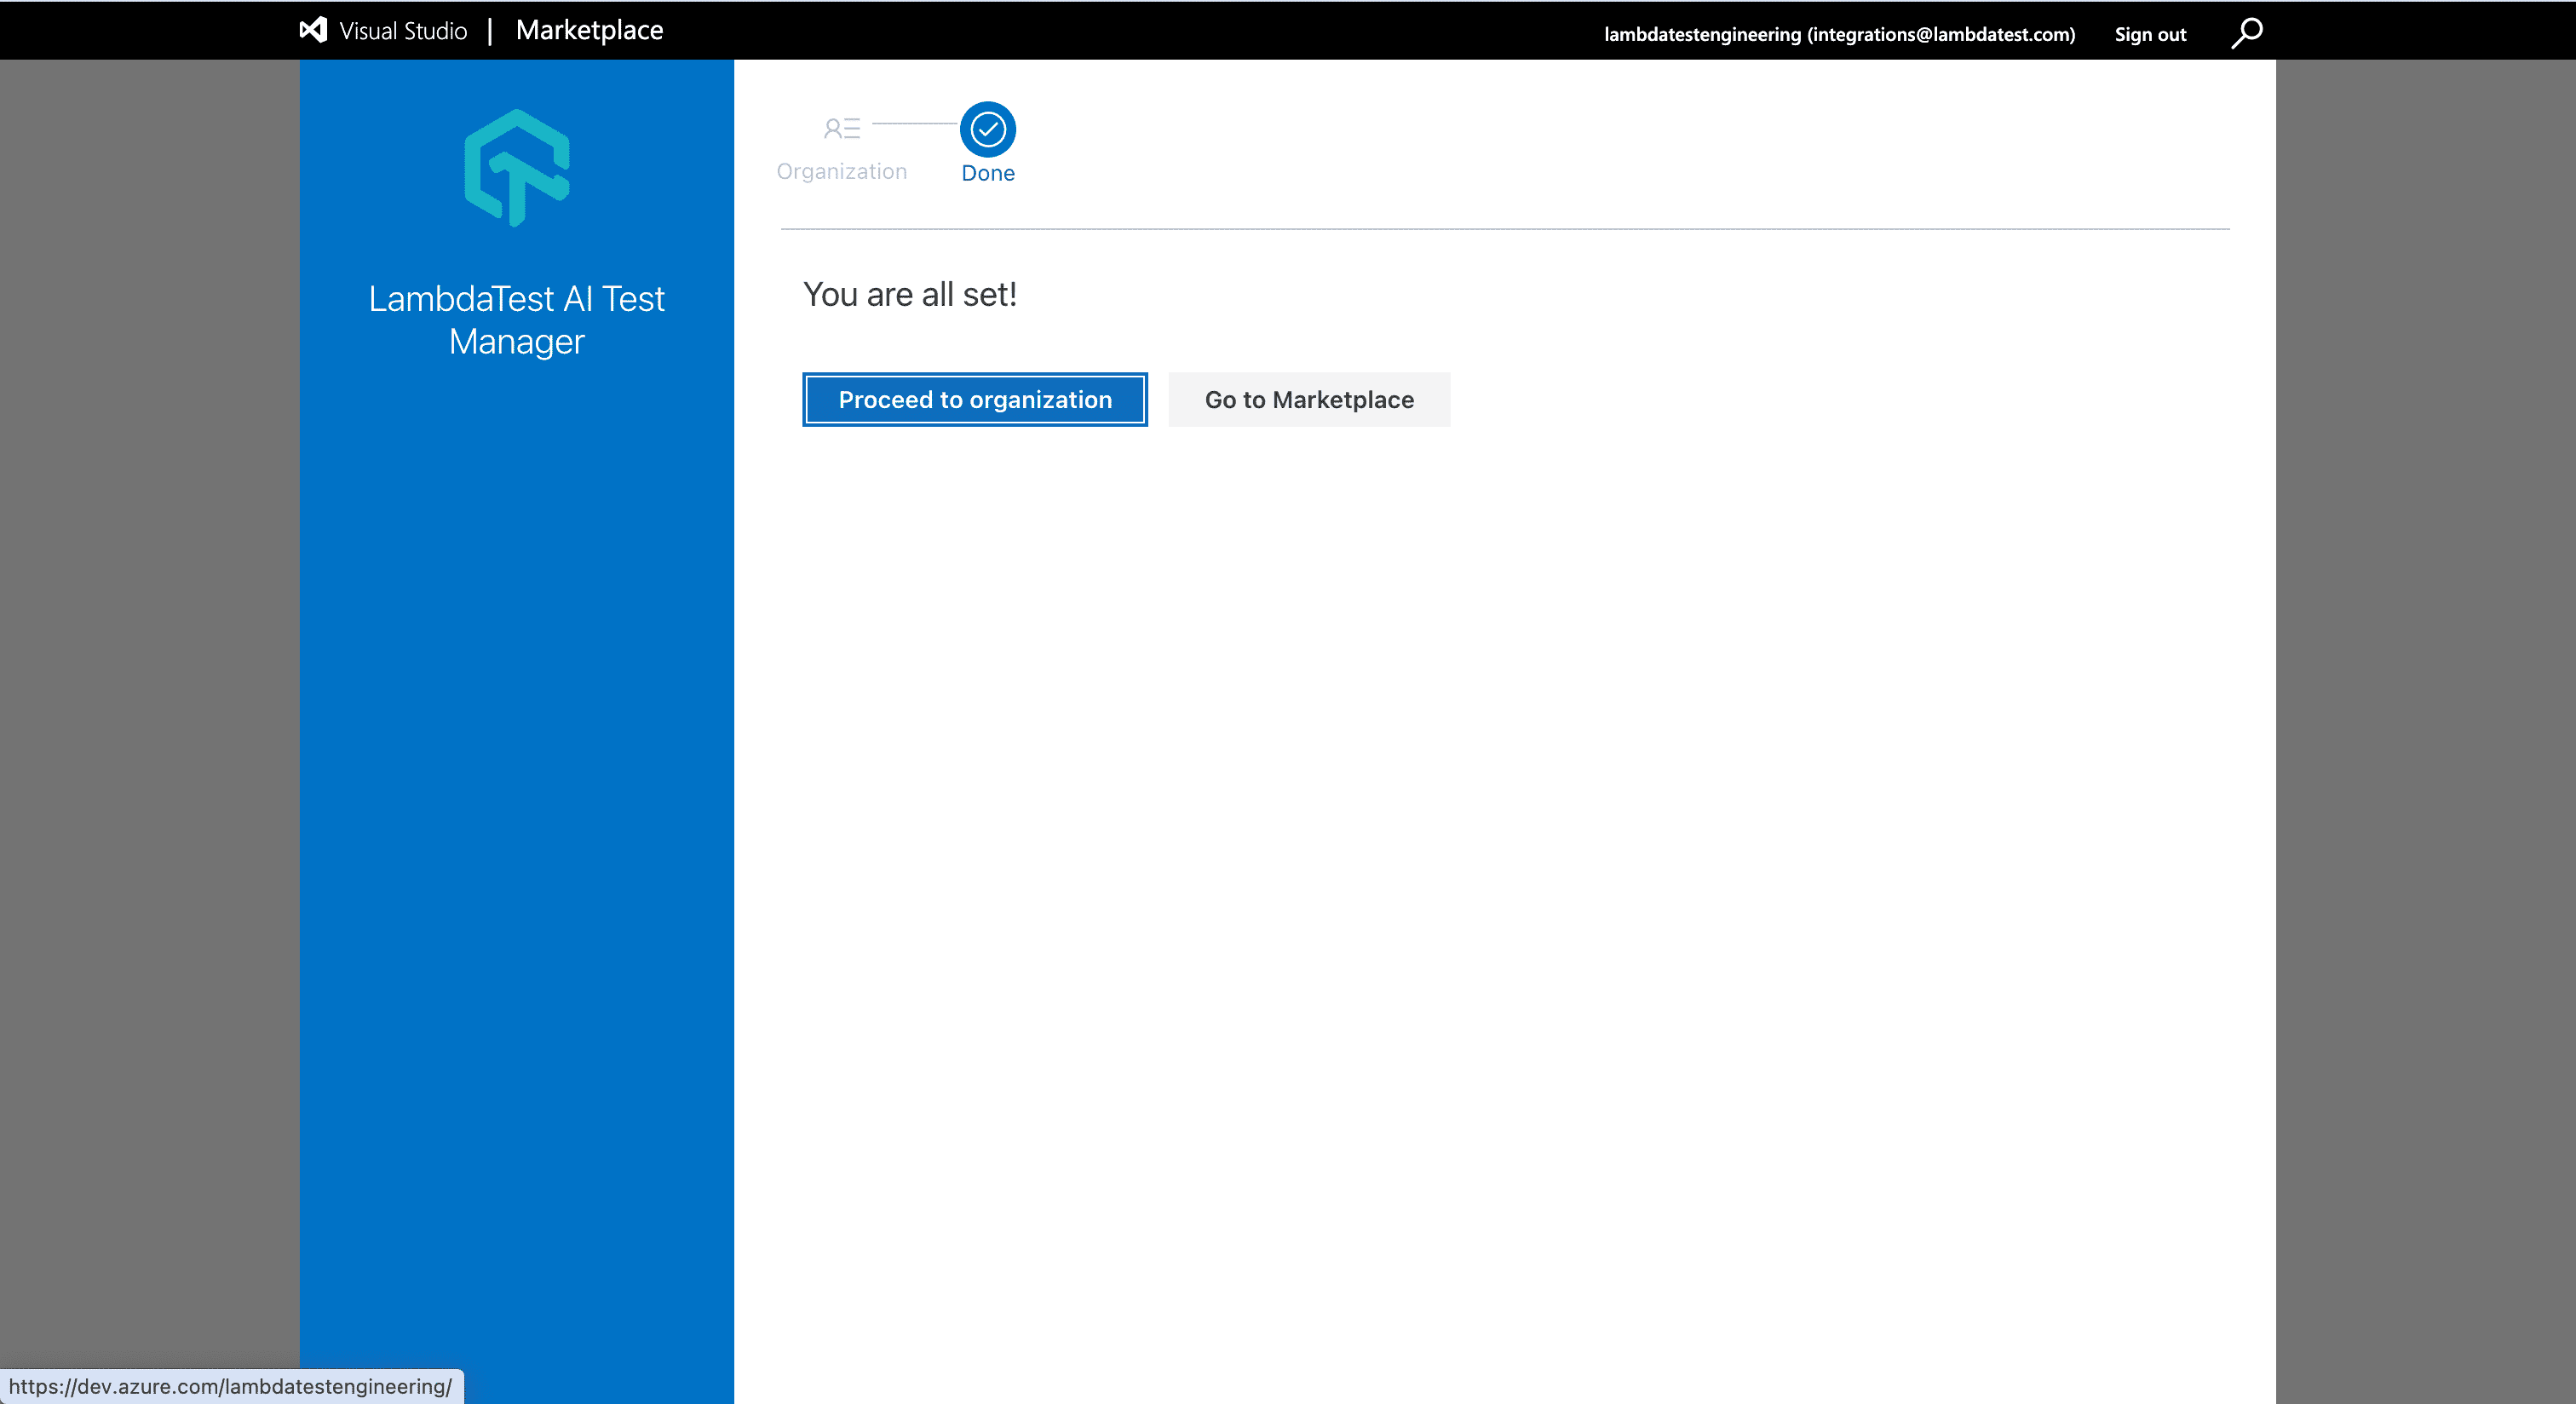Click Proceed to organization button
Viewport: 2576px width, 1404px height.
tap(975, 400)
